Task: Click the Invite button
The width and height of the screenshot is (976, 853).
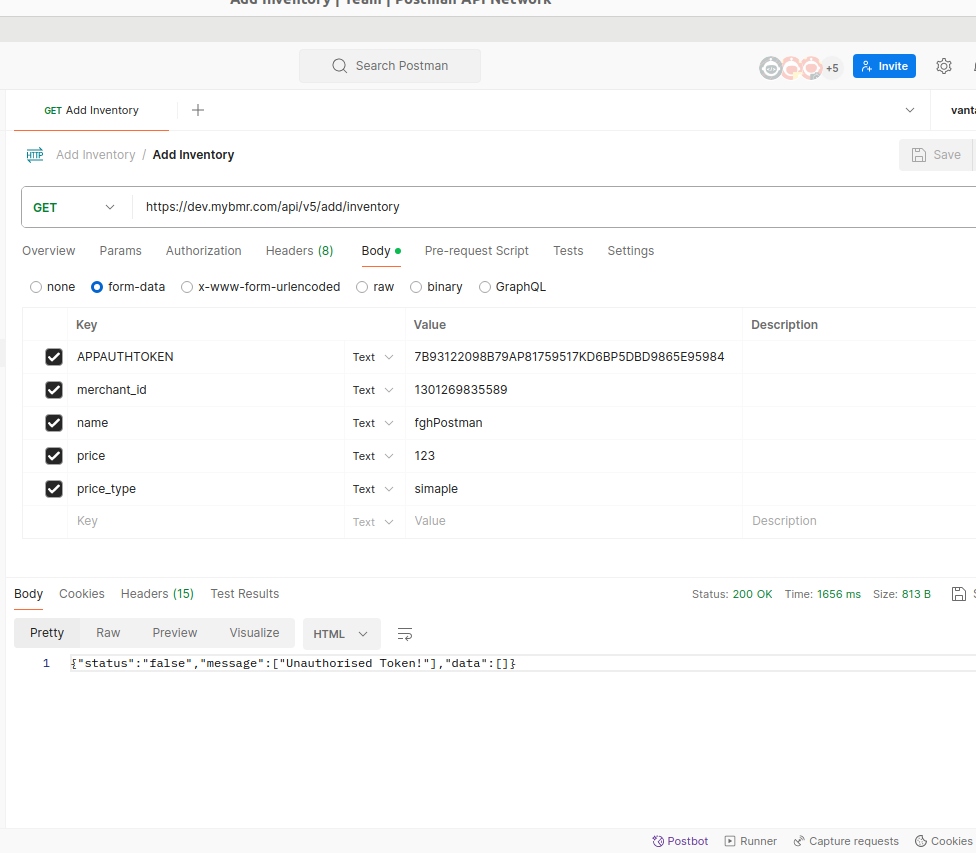Action: pos(884,66)
